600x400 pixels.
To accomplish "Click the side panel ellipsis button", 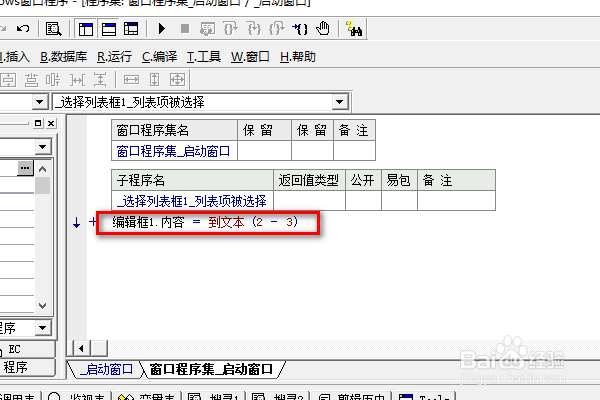I will coord(25,168).
